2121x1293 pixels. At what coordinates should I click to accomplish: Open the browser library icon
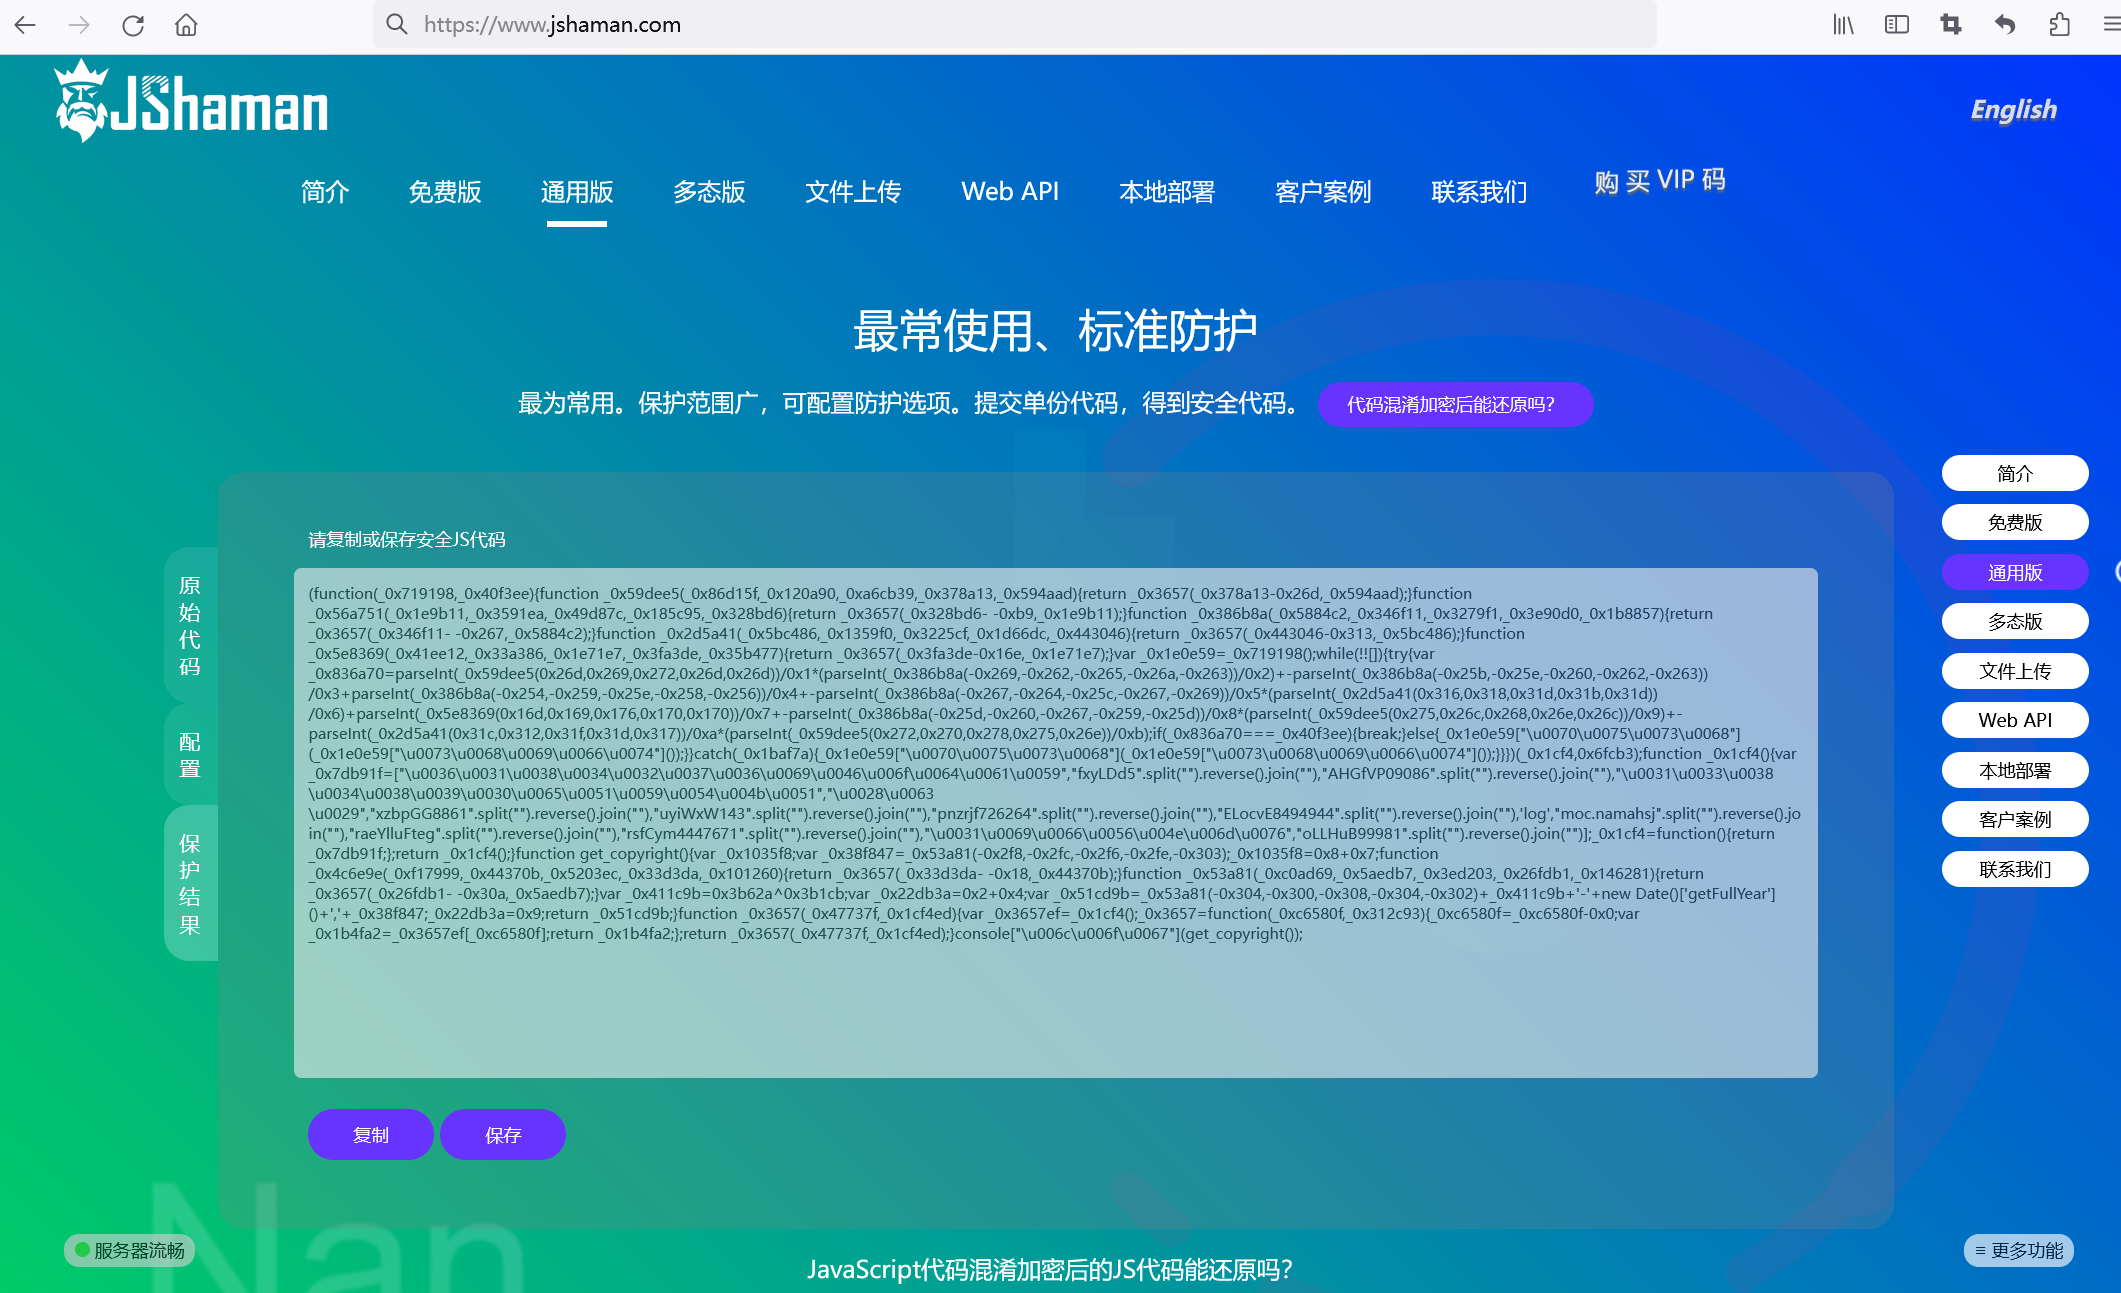(x=1843, y=25)
